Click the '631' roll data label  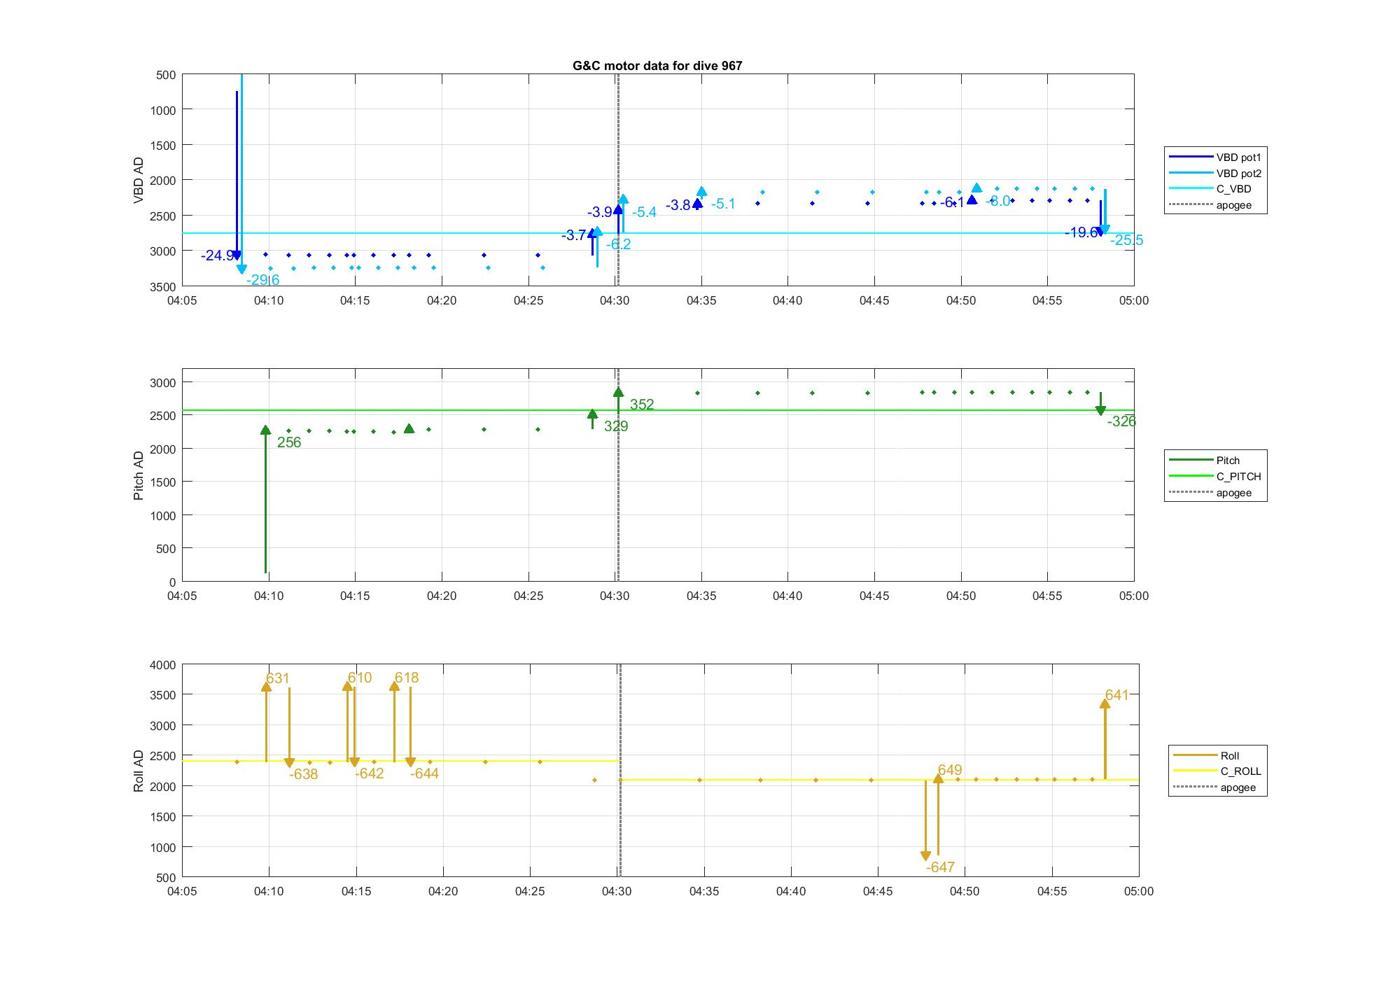(277, 678)
